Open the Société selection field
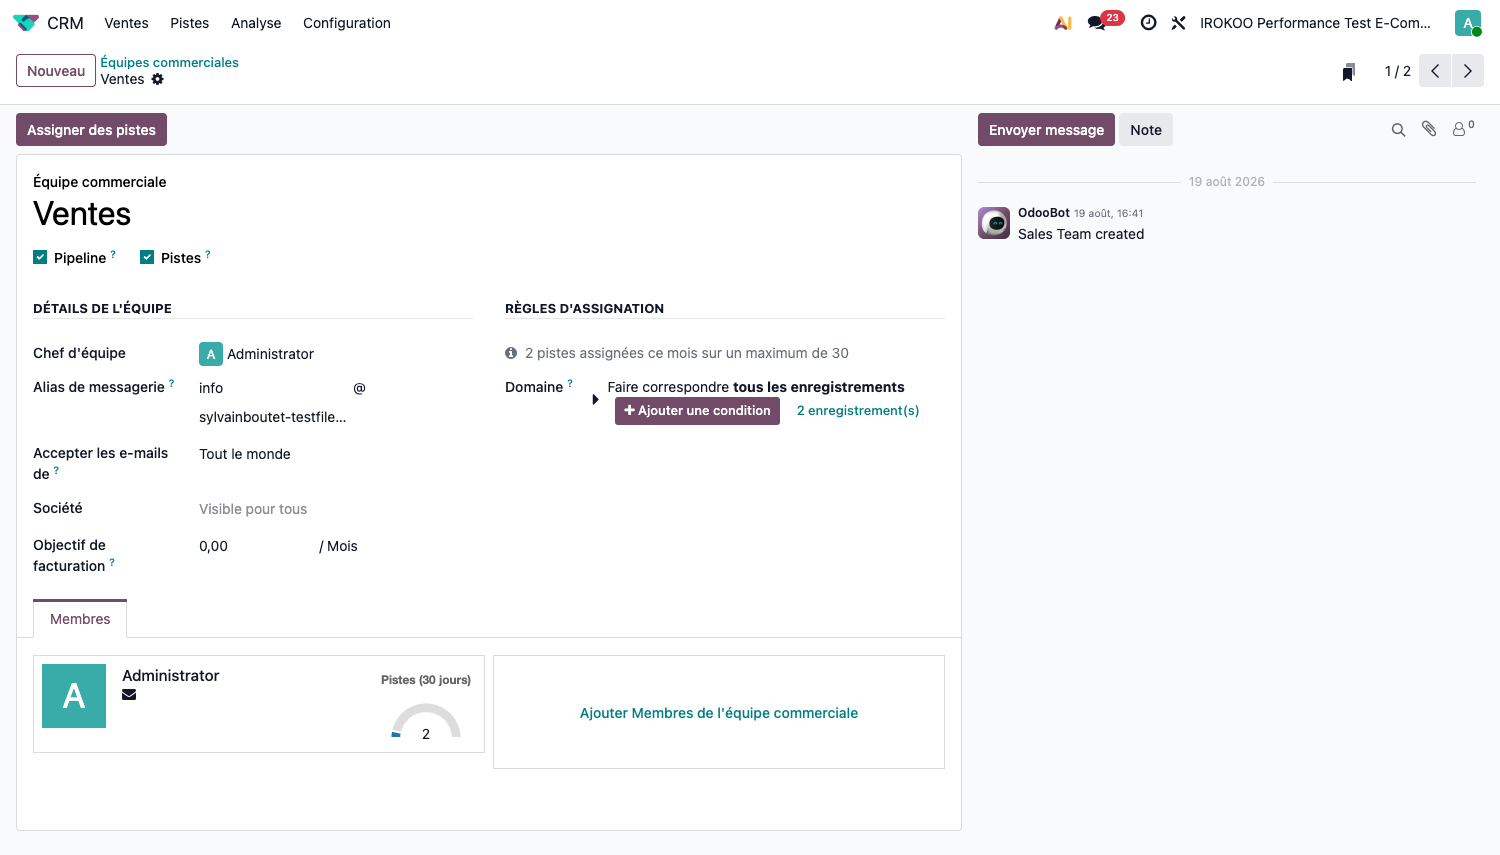This screenshot has height=855, width=1500. 335,509
